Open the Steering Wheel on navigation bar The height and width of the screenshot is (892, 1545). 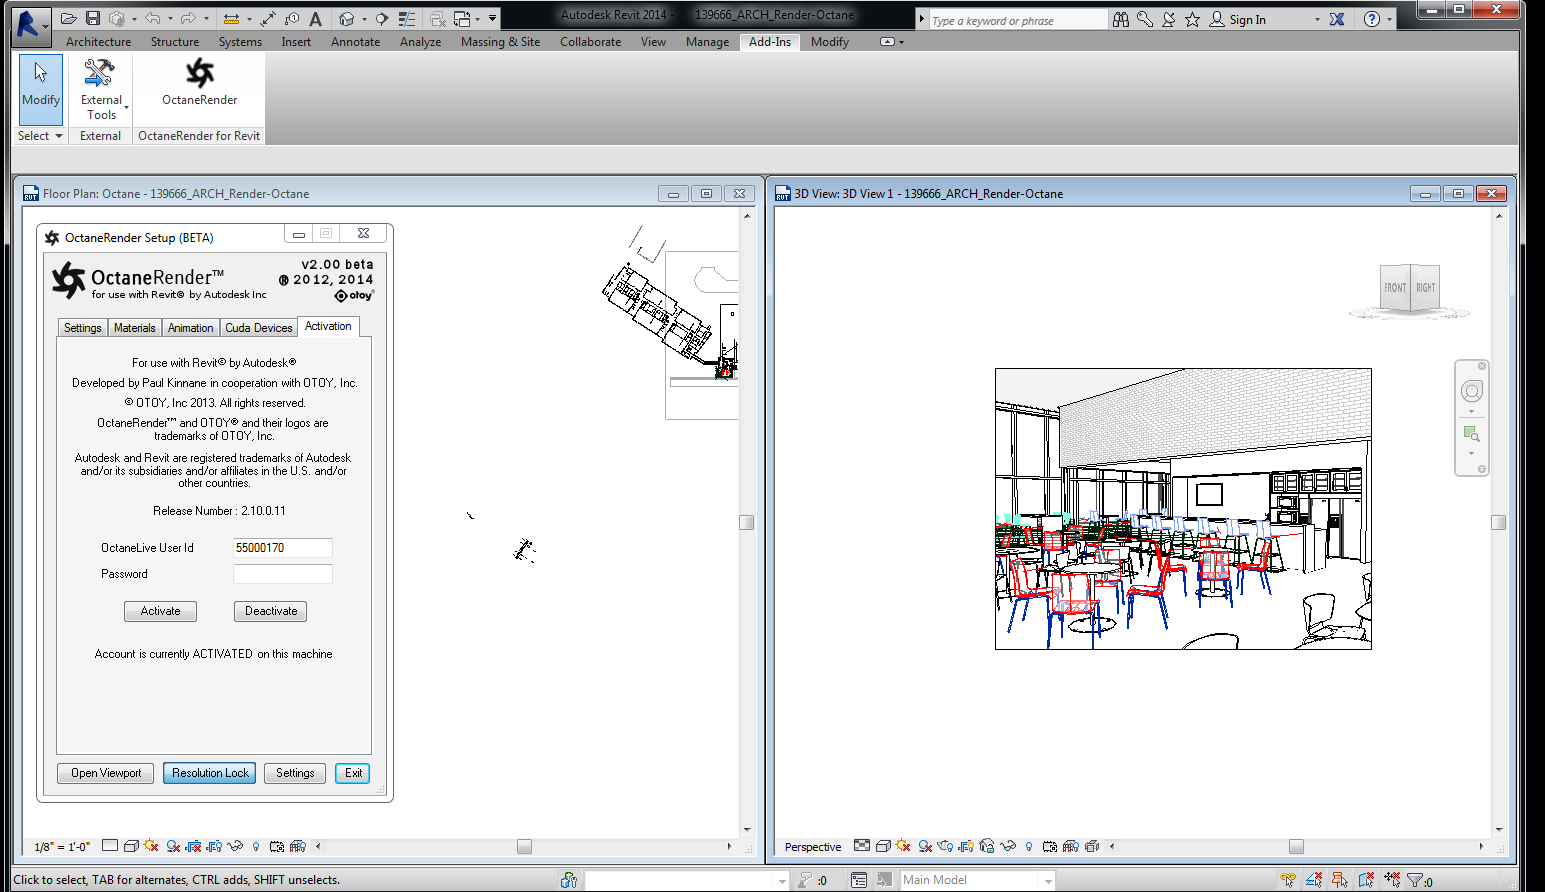1471,391
